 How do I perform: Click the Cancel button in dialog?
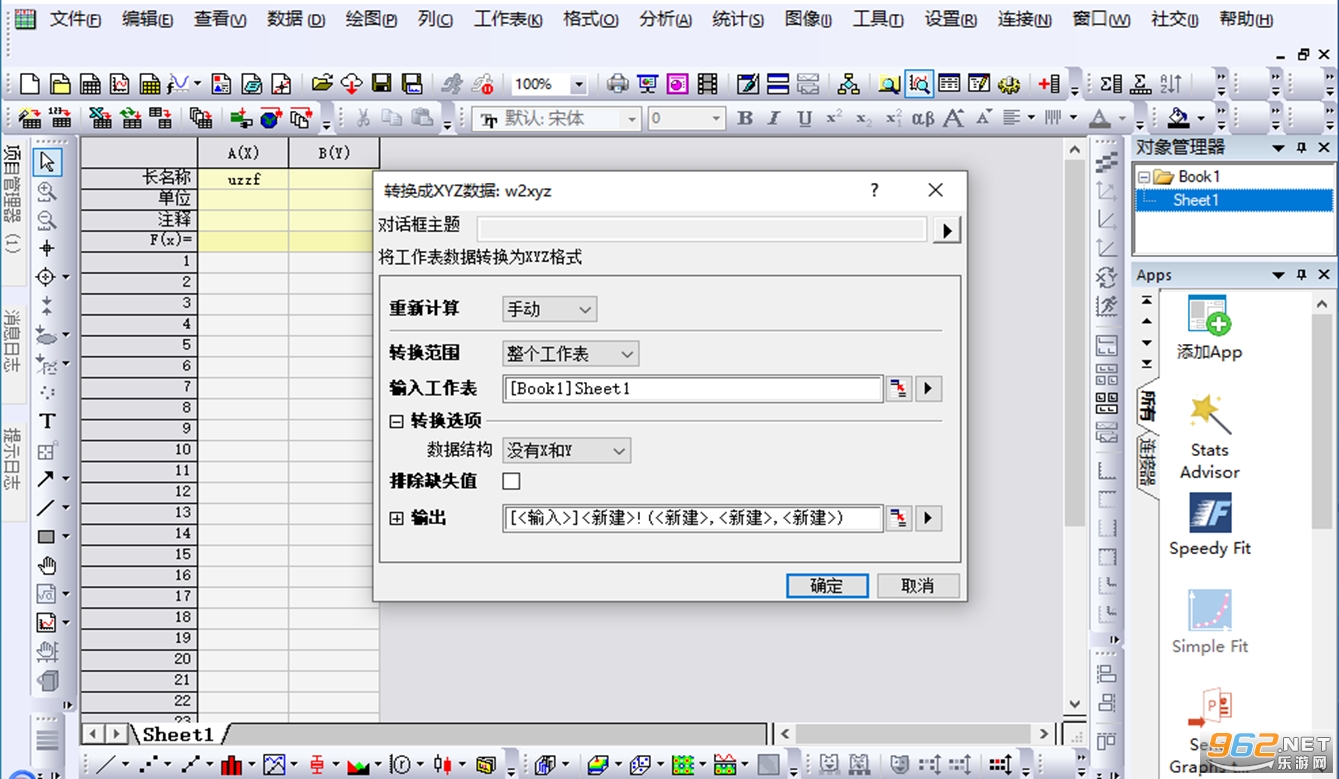click(x=917, y=586)
